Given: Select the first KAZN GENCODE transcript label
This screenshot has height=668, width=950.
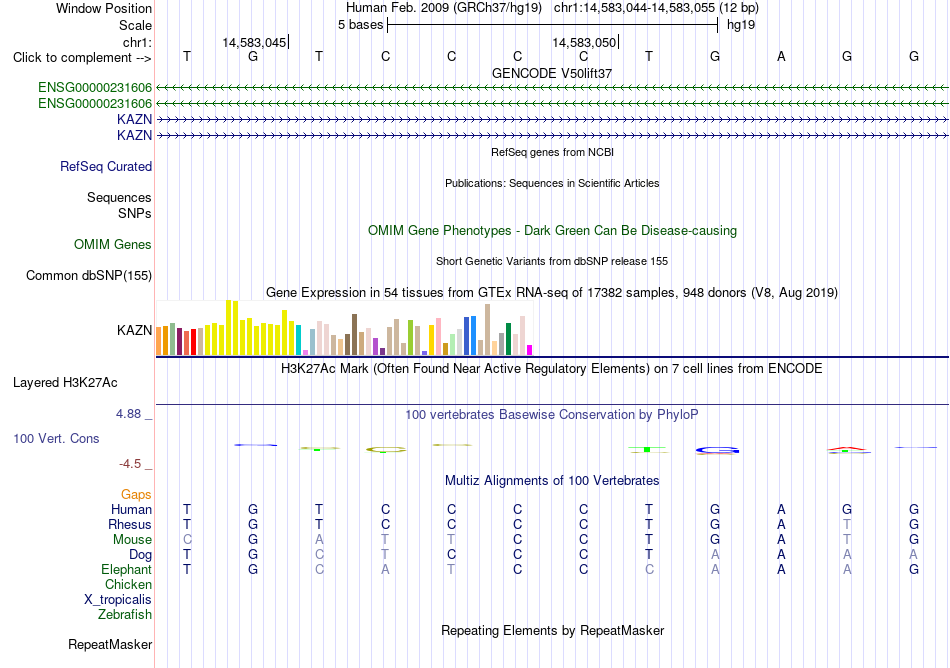Looking at the screenshot, I should click(x=135, y=119).
